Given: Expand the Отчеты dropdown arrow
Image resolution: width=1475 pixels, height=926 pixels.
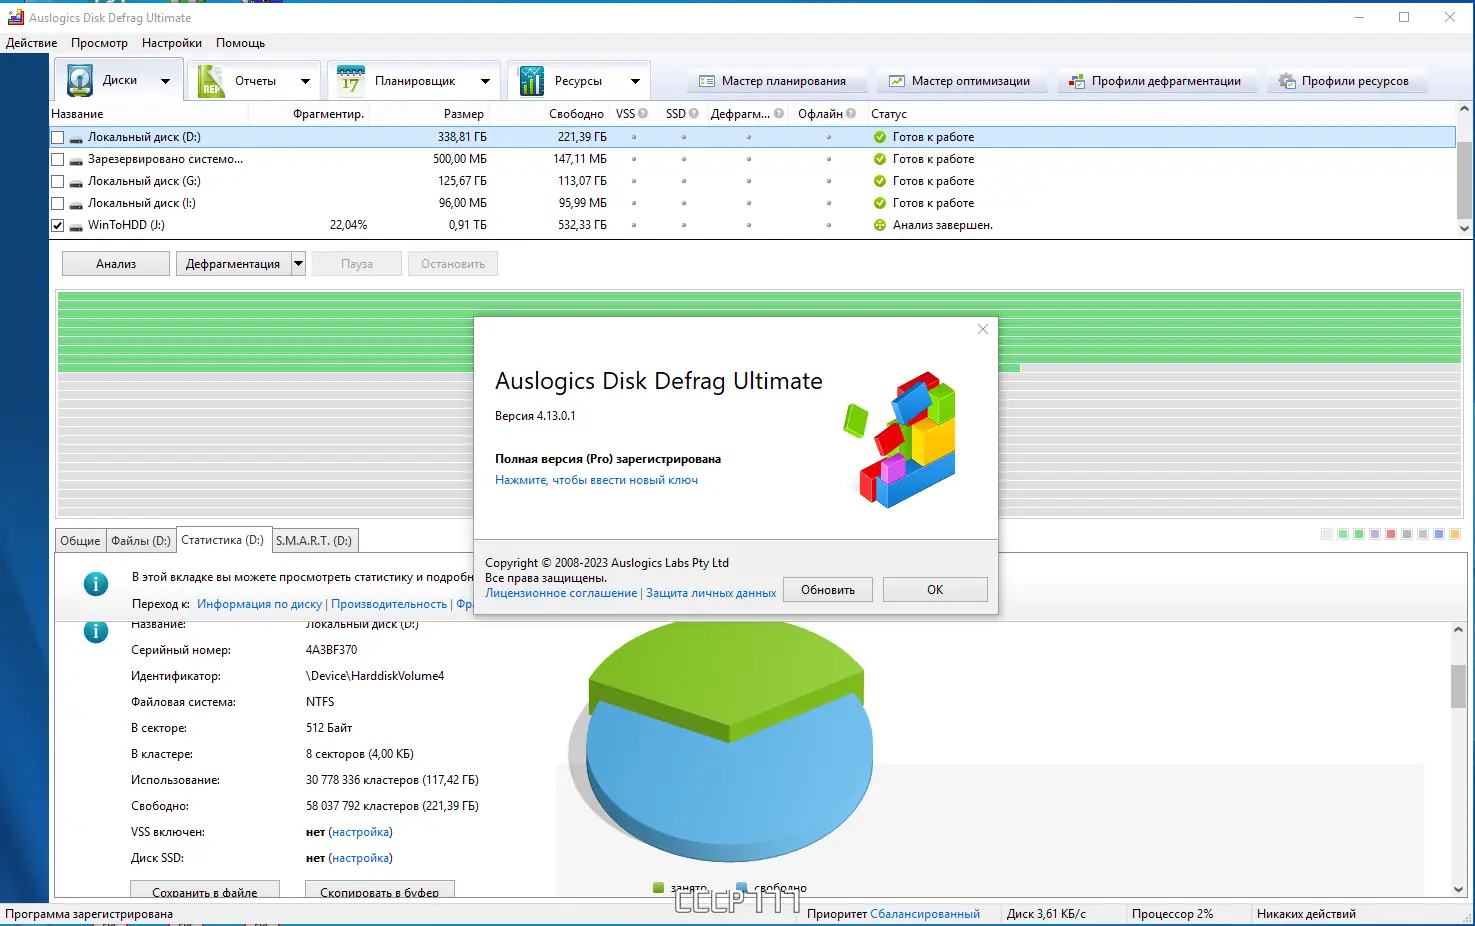Looking at the screenshot, I should (x=305, y=81).
